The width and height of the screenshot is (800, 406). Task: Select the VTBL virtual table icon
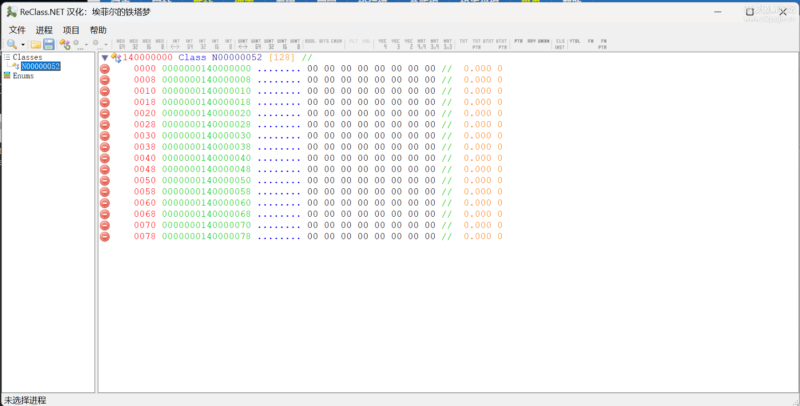[x=574, y=44]
